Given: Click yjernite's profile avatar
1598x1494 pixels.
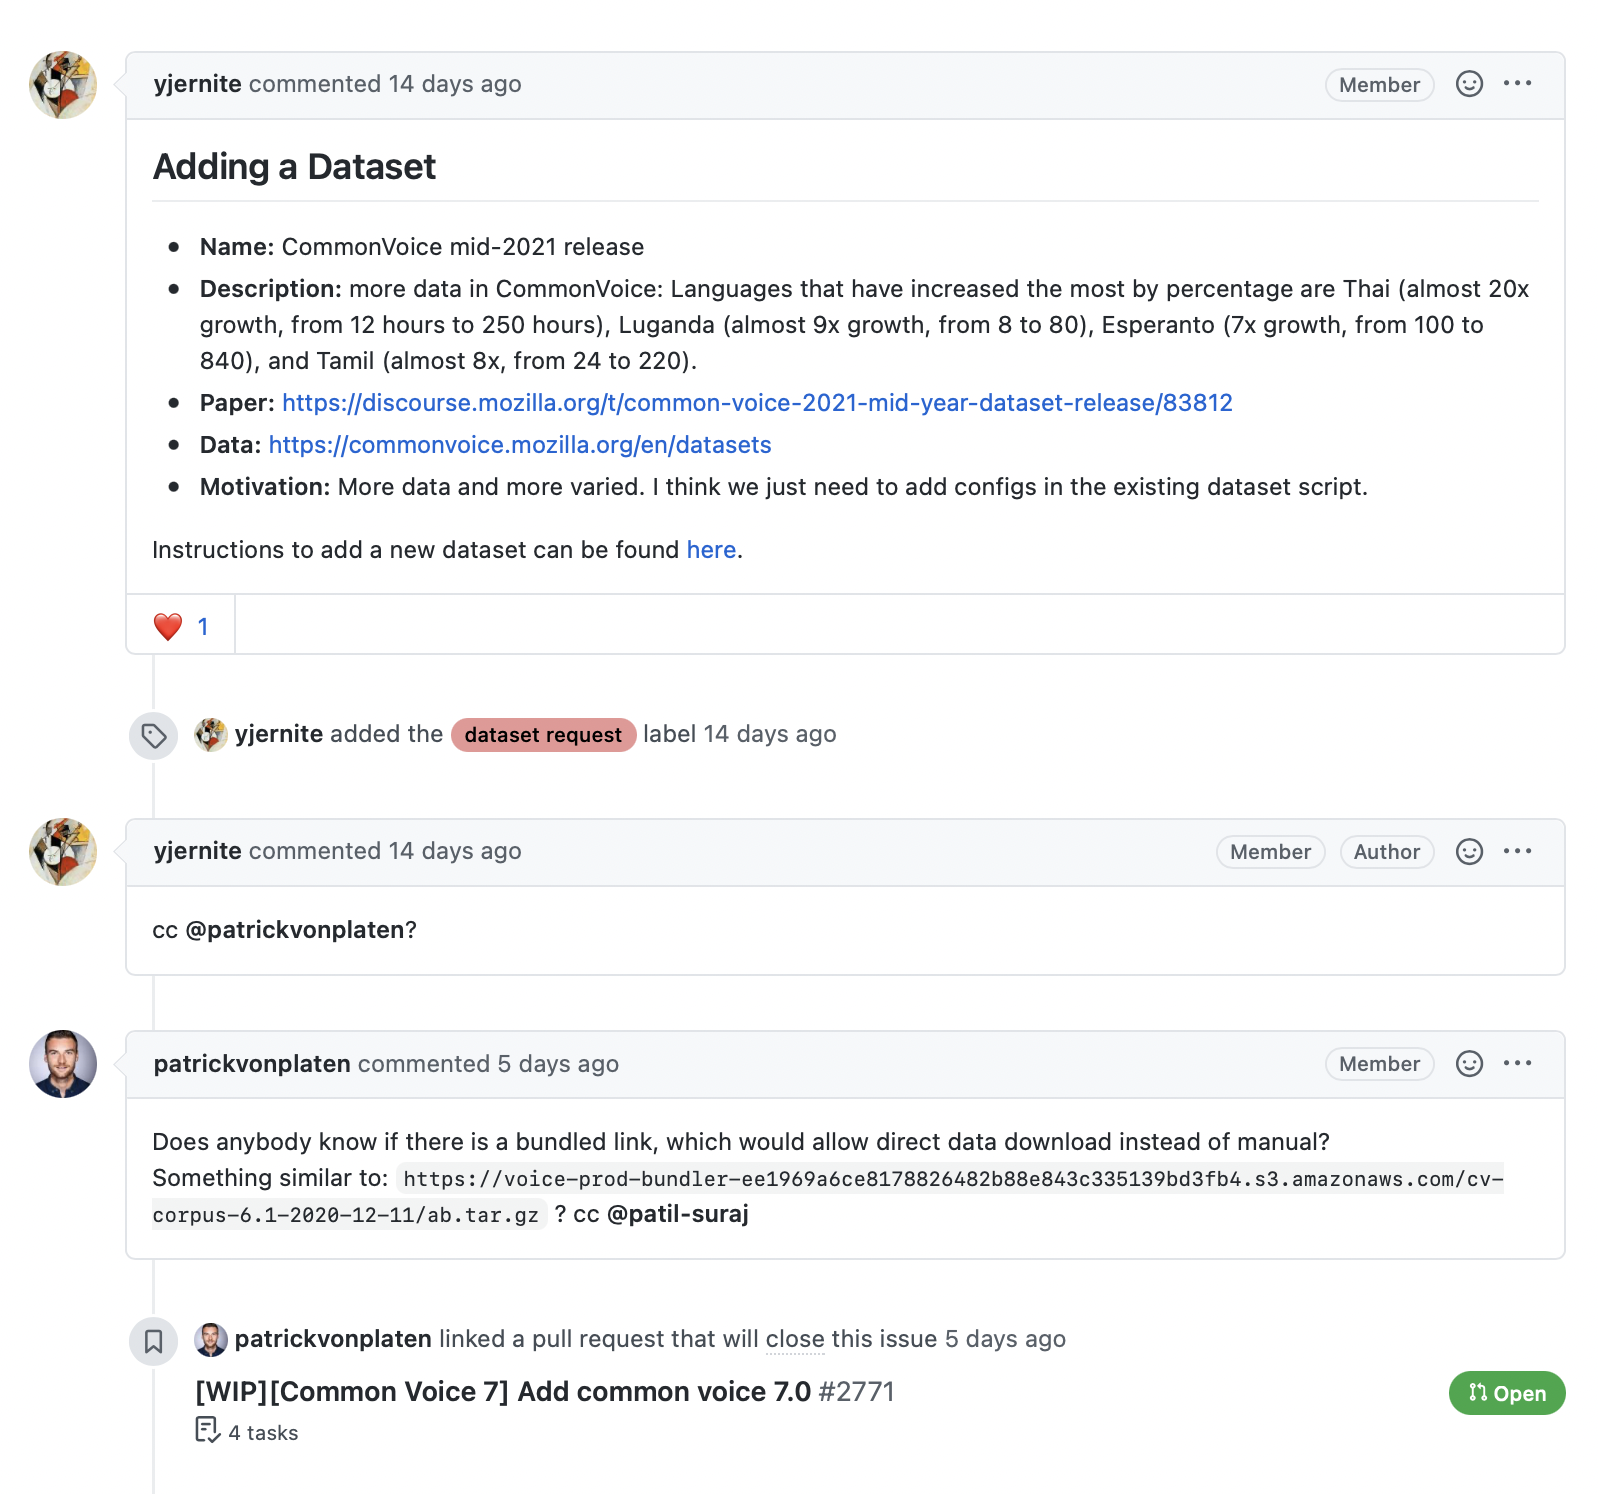Looking at the screenshot, I should 62,85.
